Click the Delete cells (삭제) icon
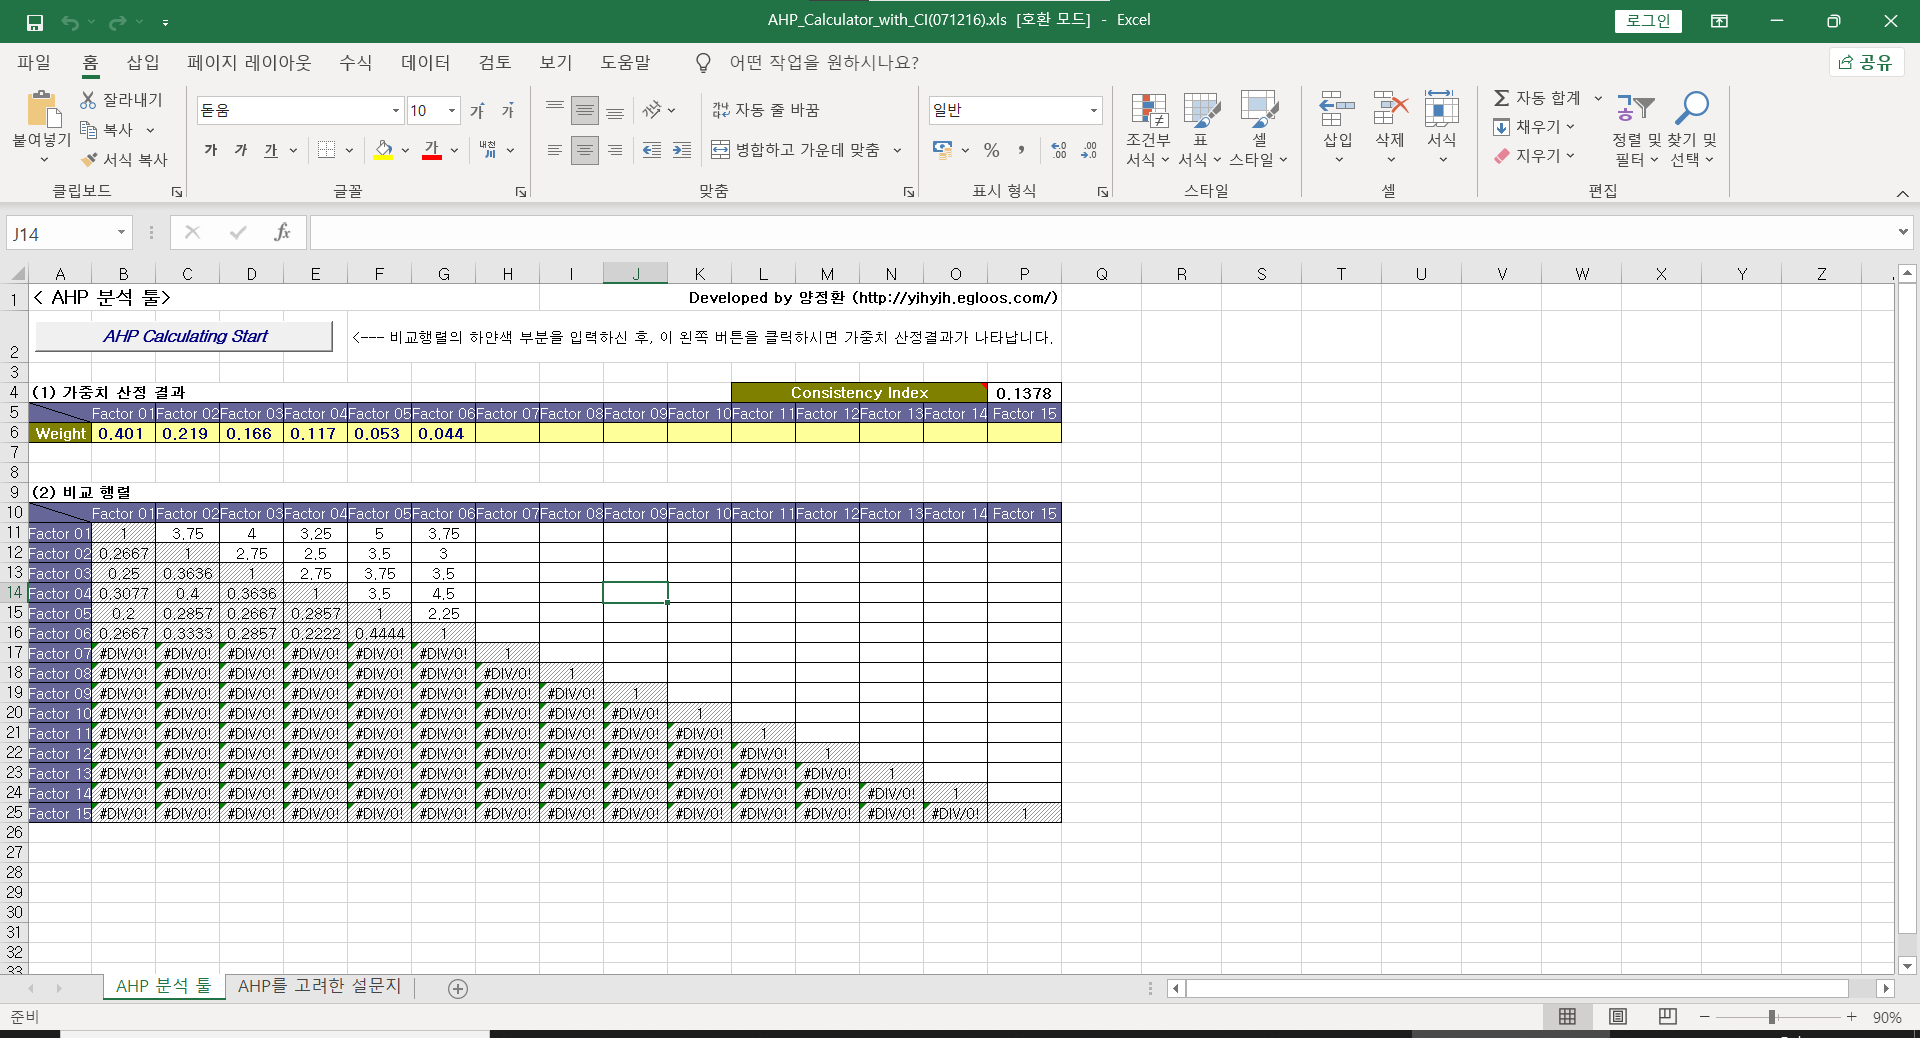Image resolution: width=1920 pixels, height=1038 pixels. (x=1390, y=108)
